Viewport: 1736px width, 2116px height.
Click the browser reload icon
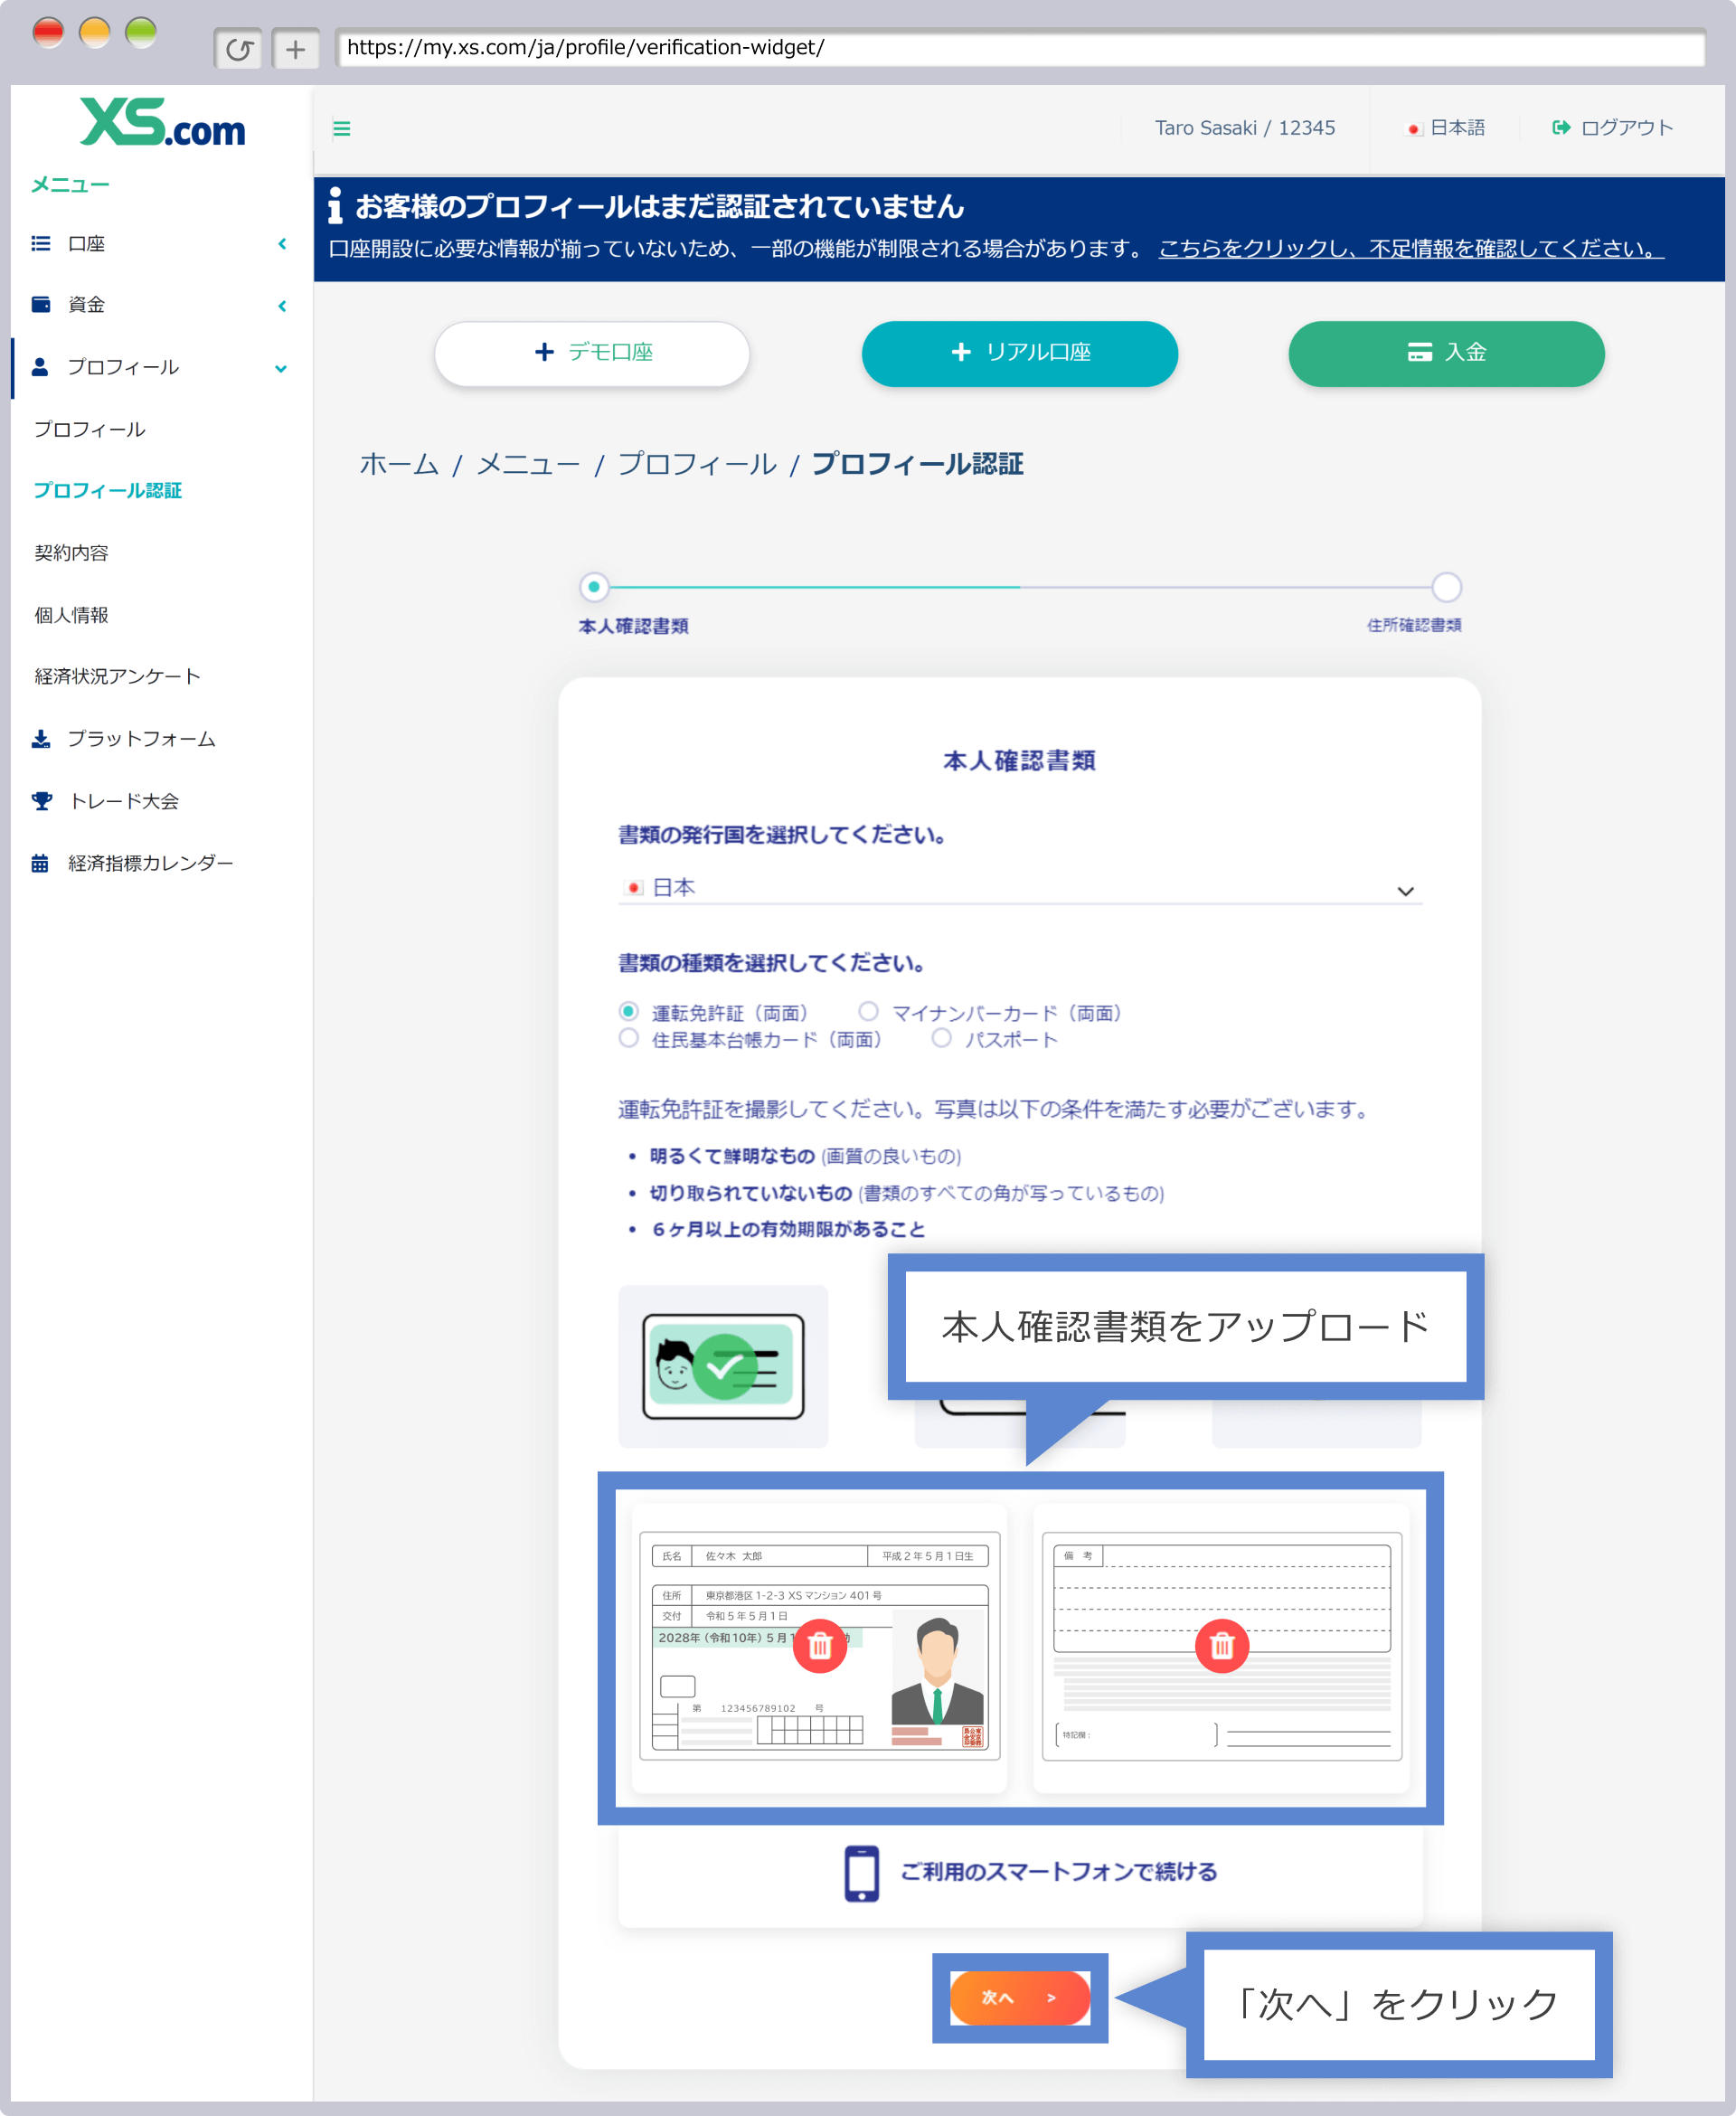[x=238, y=49]
